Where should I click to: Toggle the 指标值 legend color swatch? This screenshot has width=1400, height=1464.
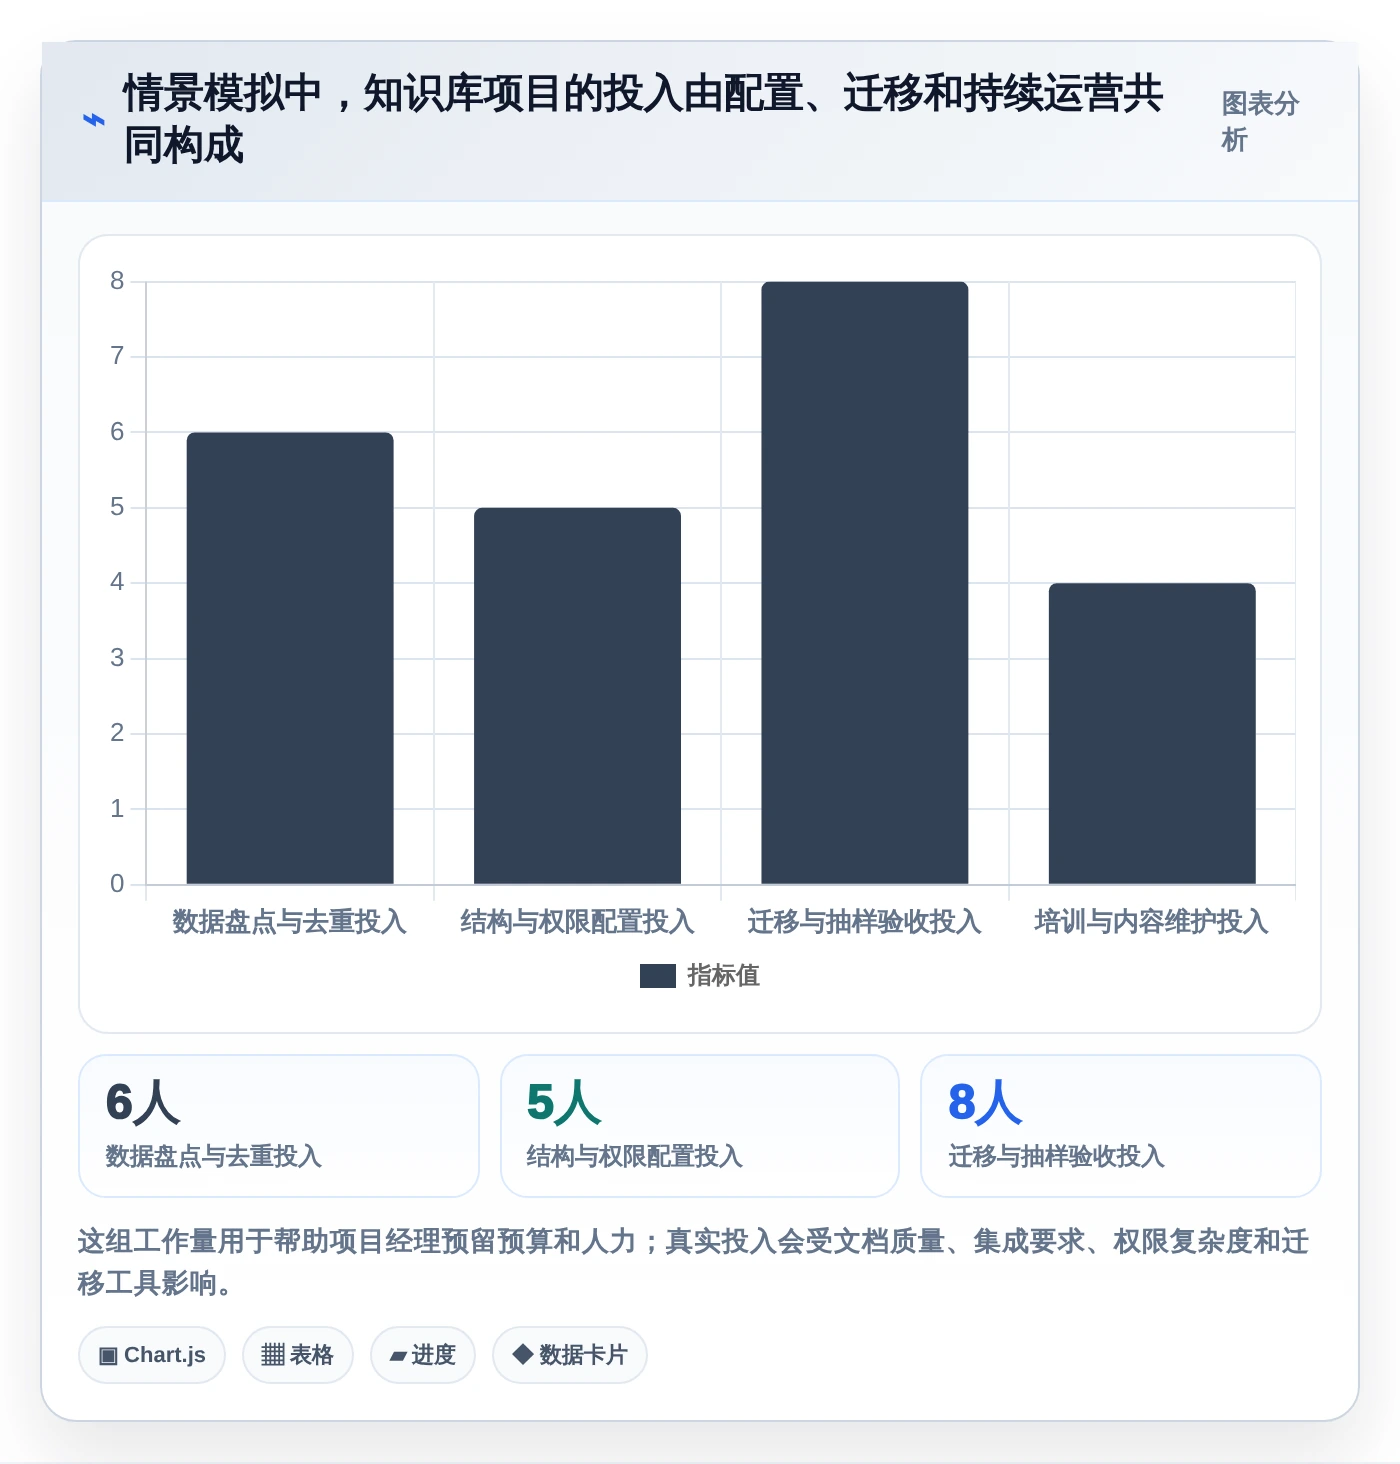click(658, 976)
